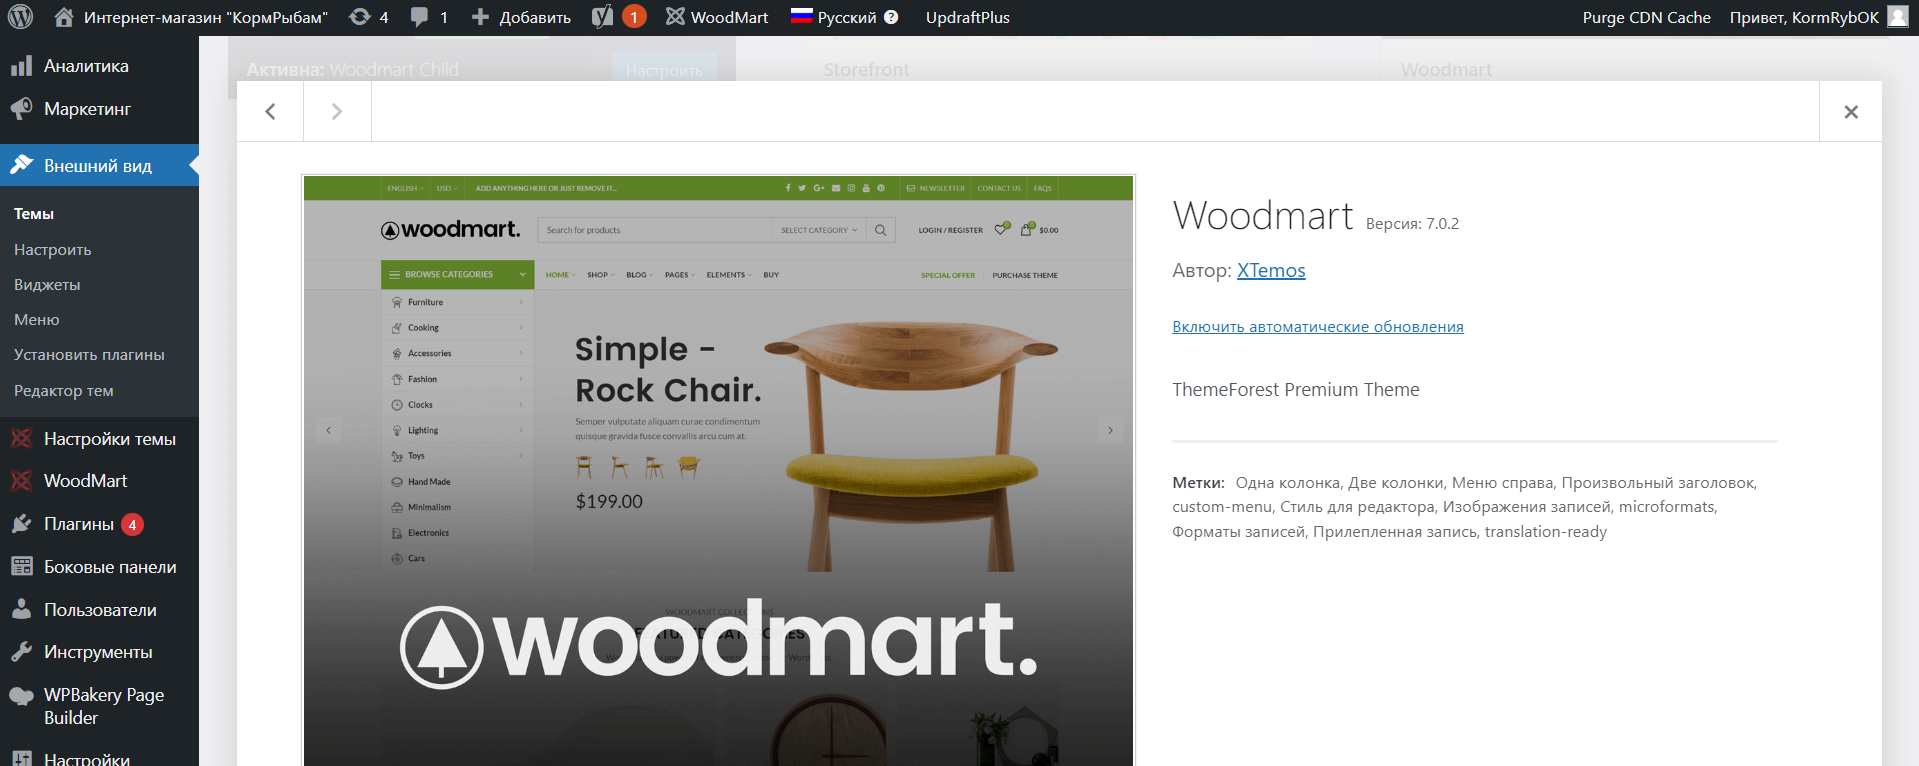Open WoodMart in the top admin bar
Screen dimensions: 1919x766
click(x=718, y=17)
